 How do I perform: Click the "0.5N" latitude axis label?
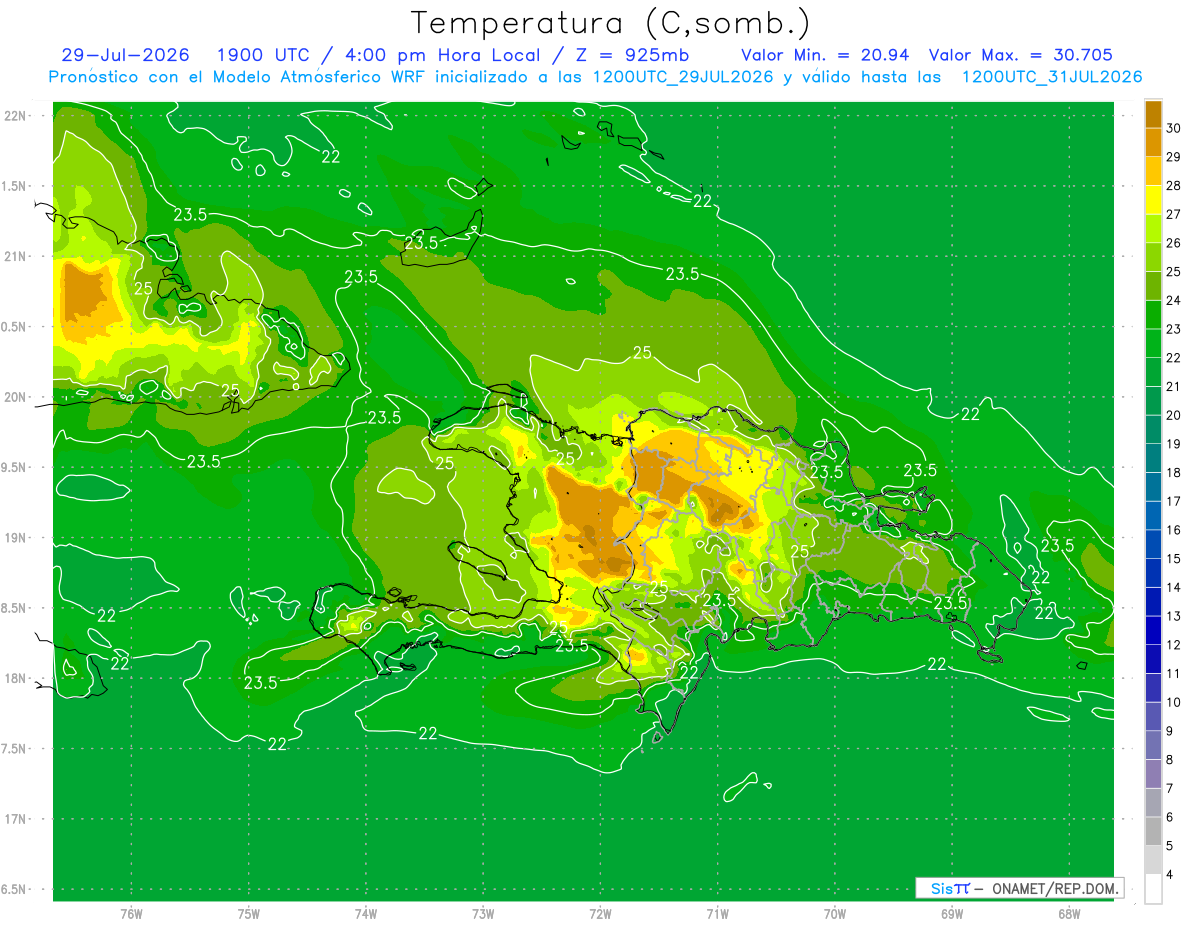[14, 328]
